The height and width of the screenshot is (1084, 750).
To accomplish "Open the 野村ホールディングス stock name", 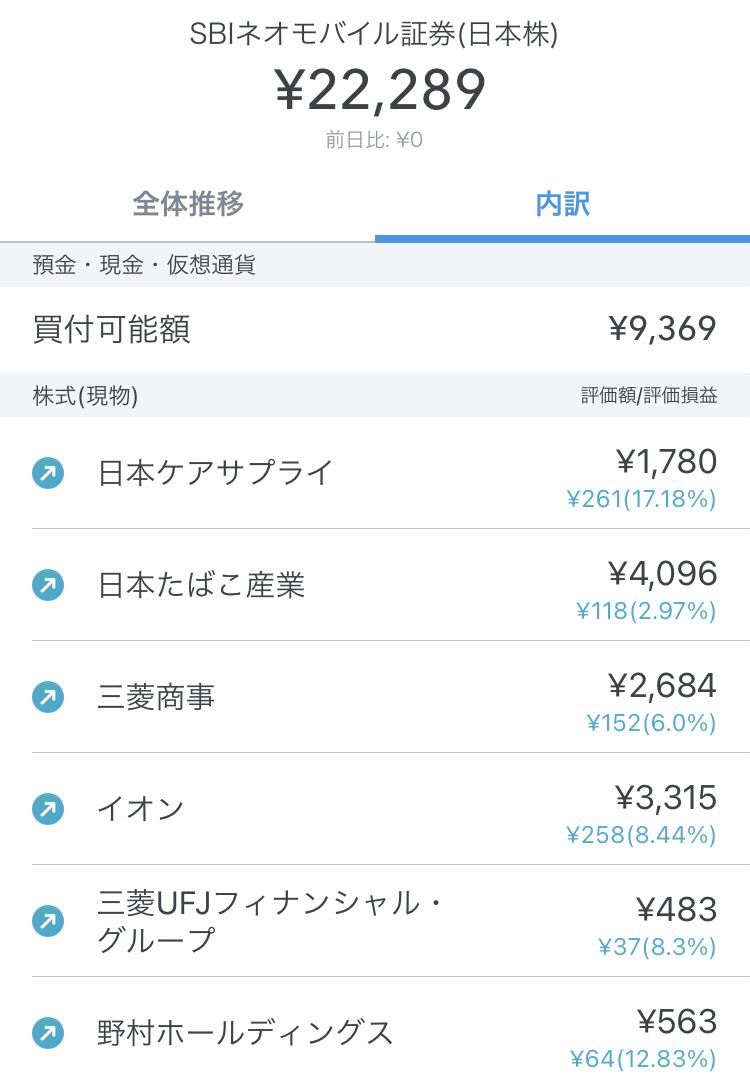I will pyautogui.click(x=245, y=1034).
